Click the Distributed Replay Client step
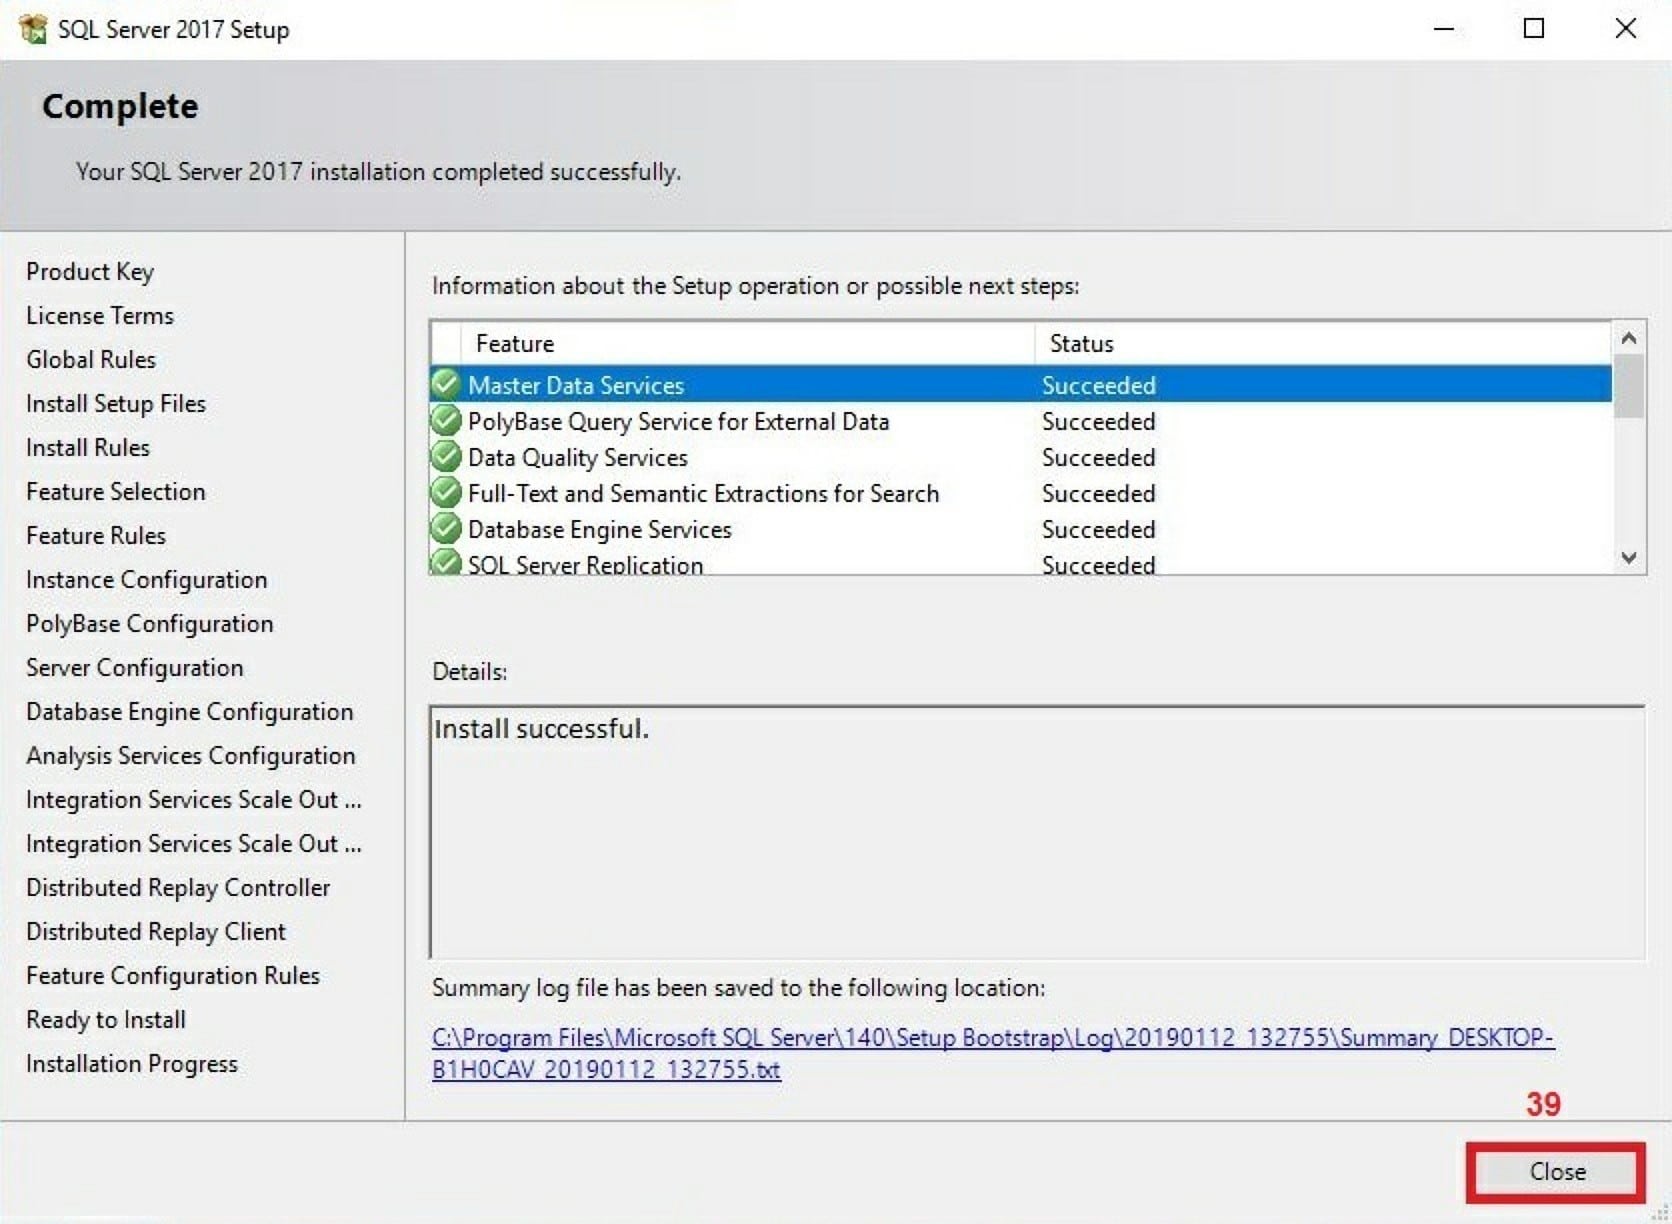The image size is (1672, 1224). point(156,932)
